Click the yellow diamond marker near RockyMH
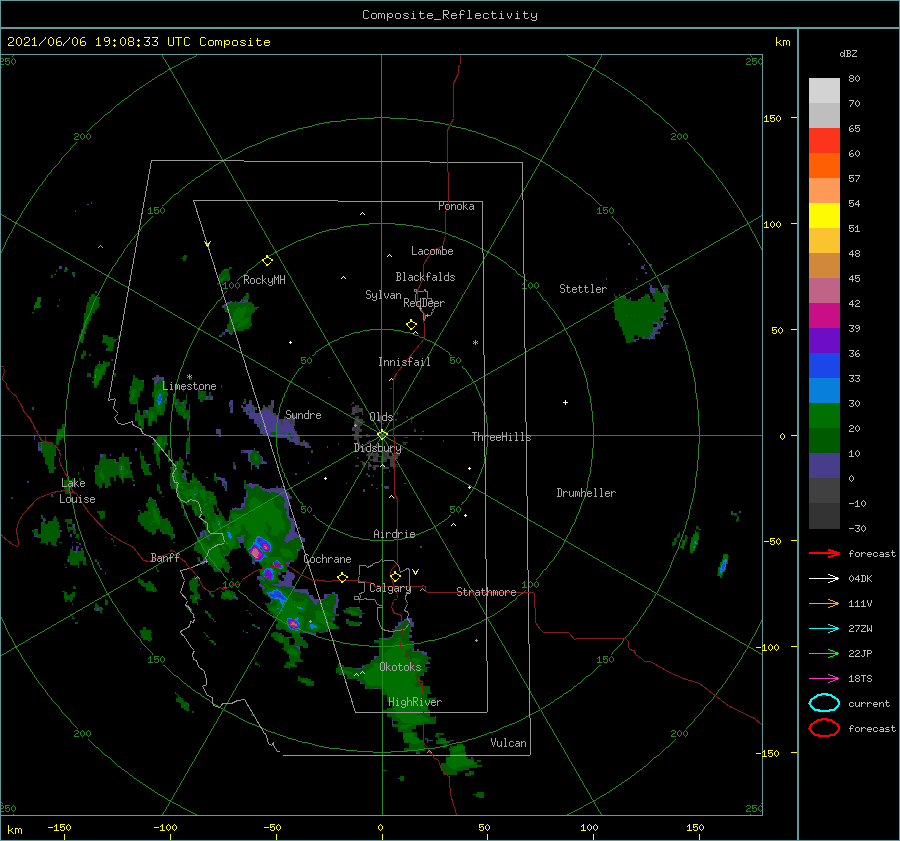Screen dimensions: 900x841 coord(267,261)
